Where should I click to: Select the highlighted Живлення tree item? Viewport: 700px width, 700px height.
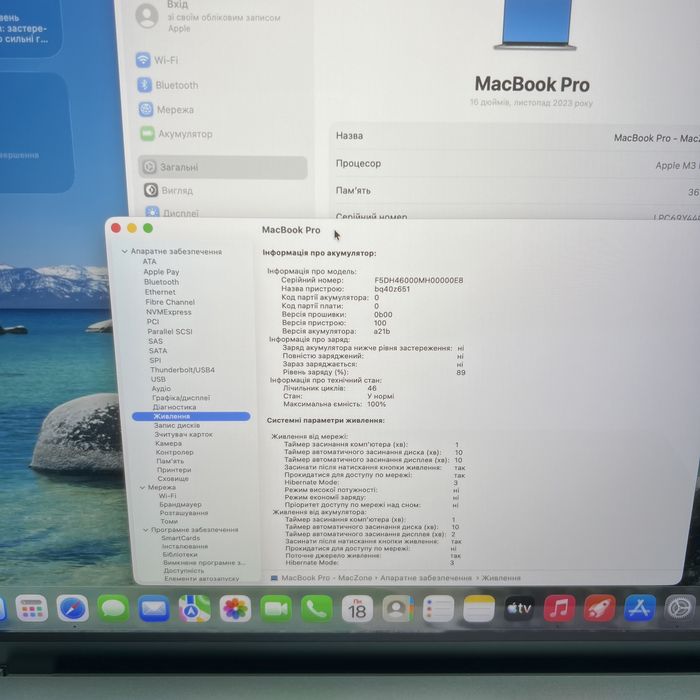tap(191, 417)
